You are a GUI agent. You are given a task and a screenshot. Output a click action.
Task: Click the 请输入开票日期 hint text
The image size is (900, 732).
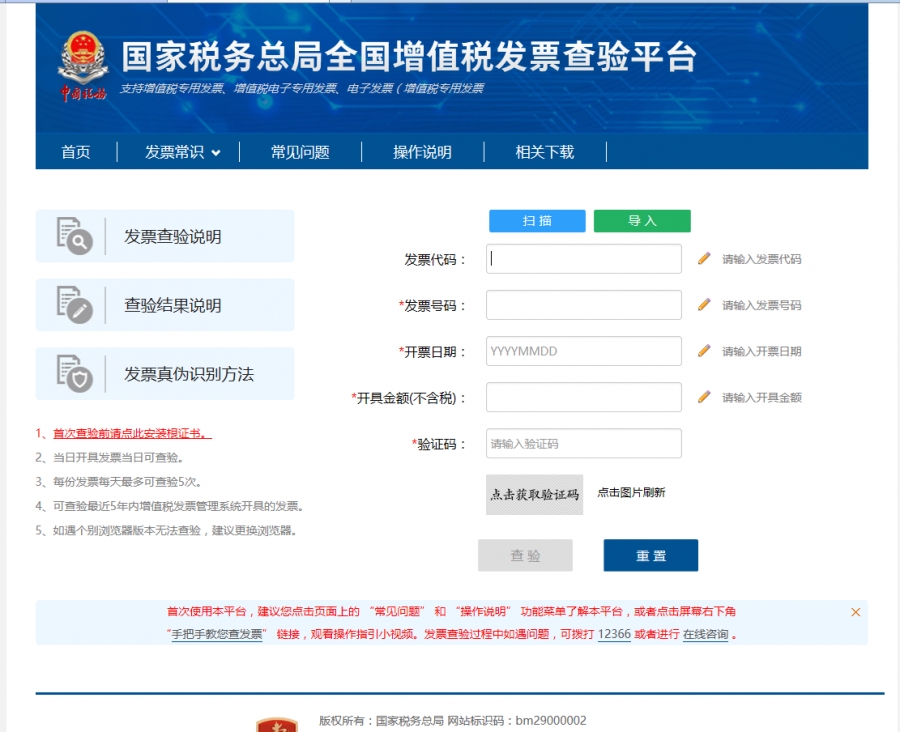point(762,351)
